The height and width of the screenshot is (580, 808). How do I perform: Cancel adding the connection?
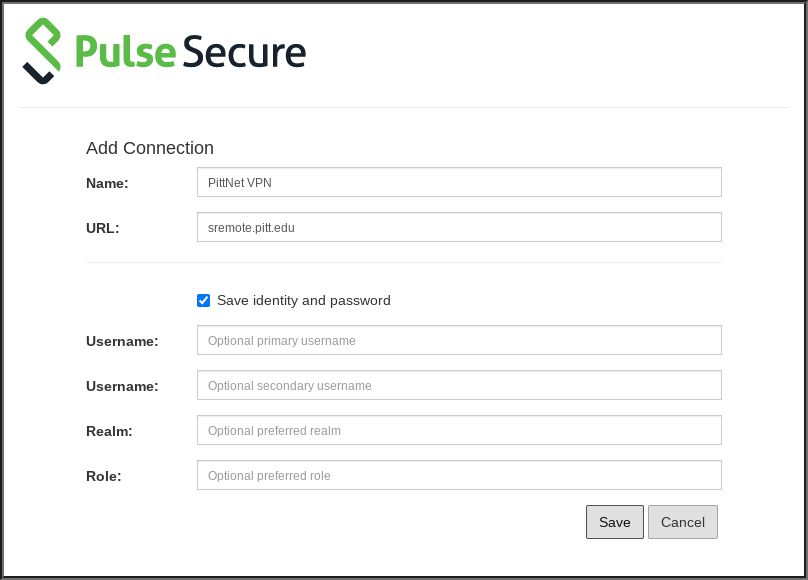point(683,522)
